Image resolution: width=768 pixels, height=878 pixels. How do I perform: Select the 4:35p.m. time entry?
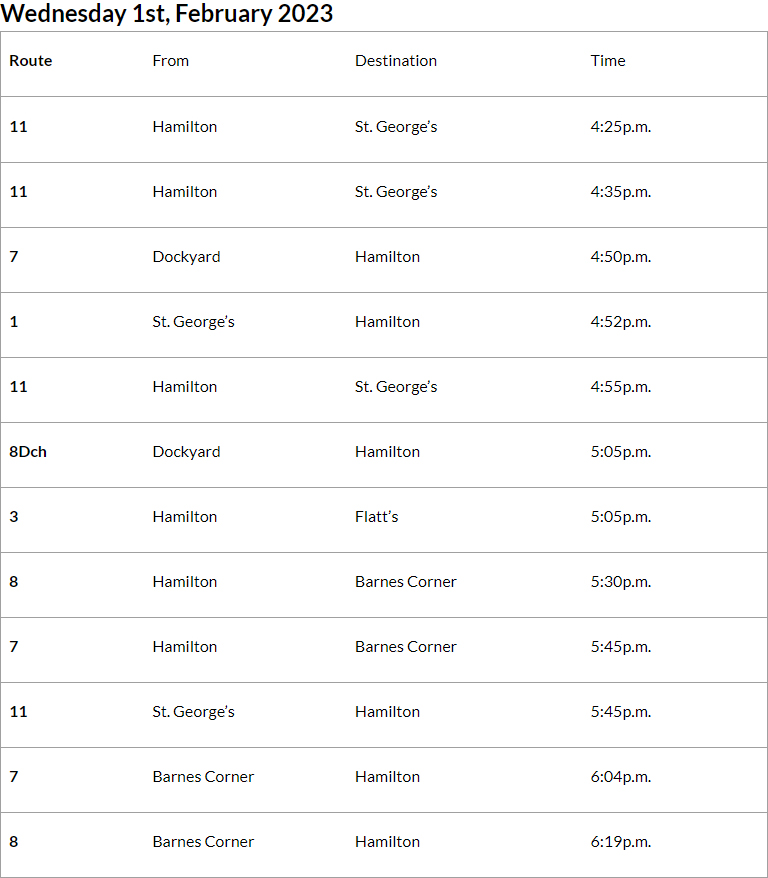pyautogui.click(x=620, y=192)
